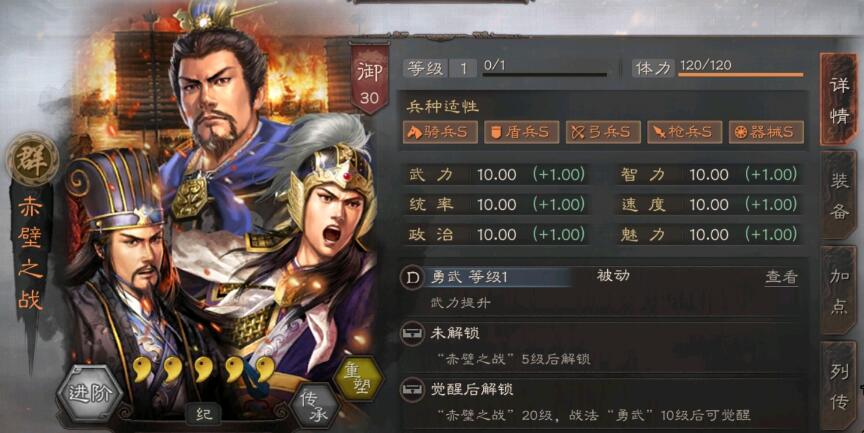The width and height of the screenshot is (864, 433).
Task: Go to the 加点 tab
Action: [x=839, y=291]
